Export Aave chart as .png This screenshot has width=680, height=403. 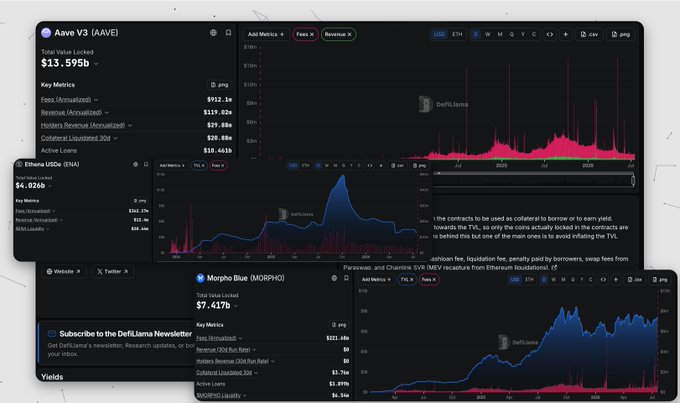[x=621, y=34]
